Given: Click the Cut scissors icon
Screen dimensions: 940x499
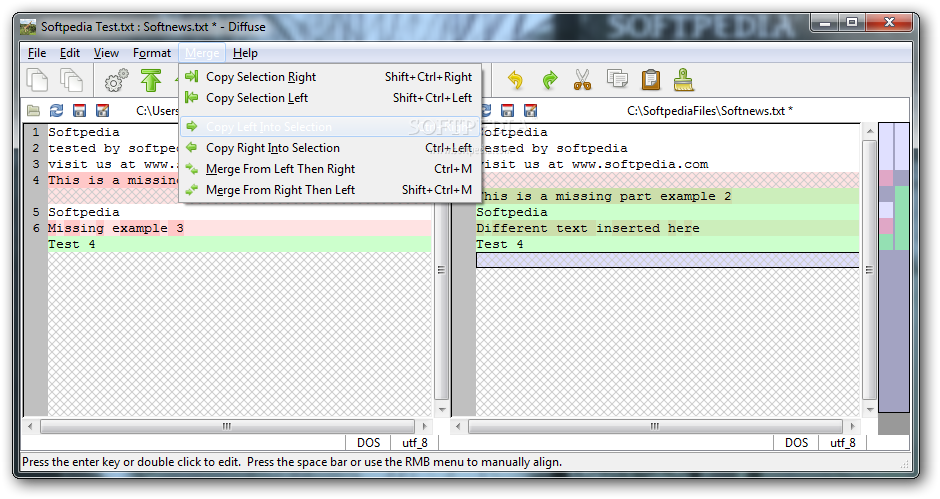Looking at the screenshot, I should (583, 80).
